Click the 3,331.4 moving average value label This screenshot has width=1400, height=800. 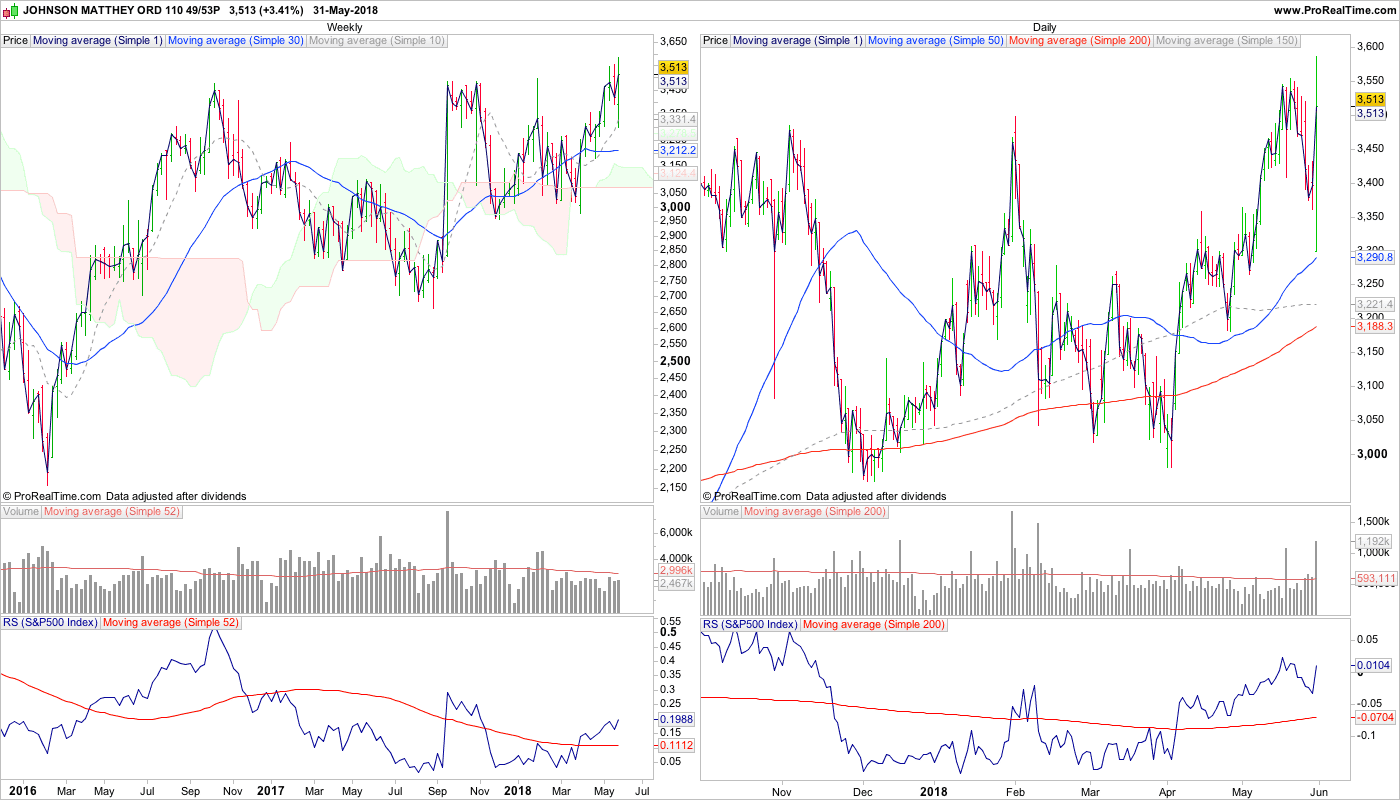click(x=677, y=119)
